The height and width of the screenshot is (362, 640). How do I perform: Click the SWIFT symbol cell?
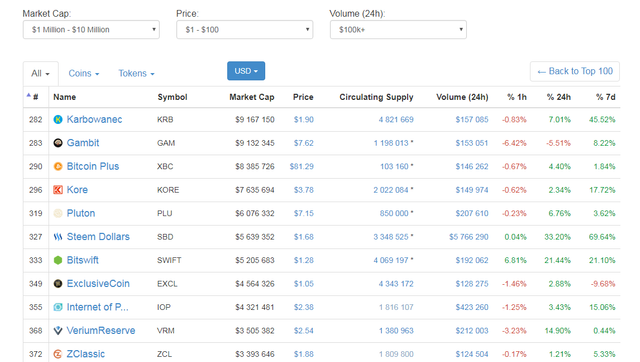click(x=169, y=260)
